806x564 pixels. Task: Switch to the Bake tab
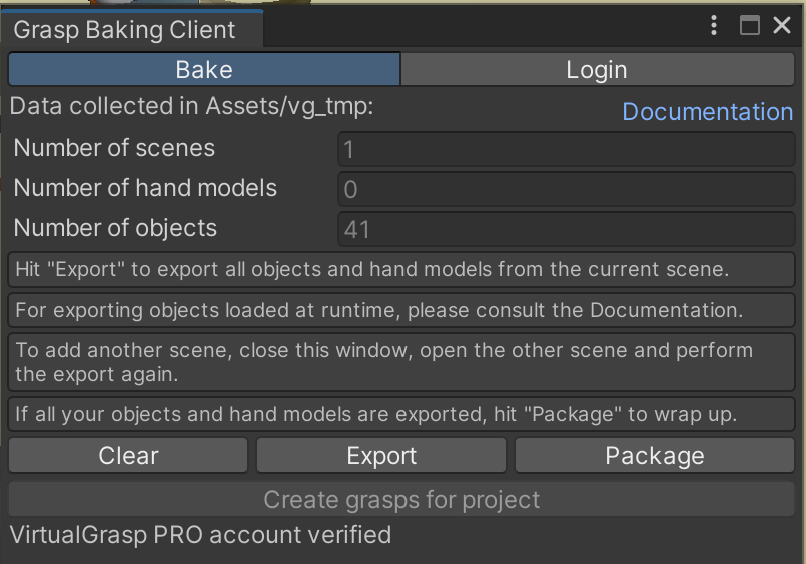click(x=204, y=69)
